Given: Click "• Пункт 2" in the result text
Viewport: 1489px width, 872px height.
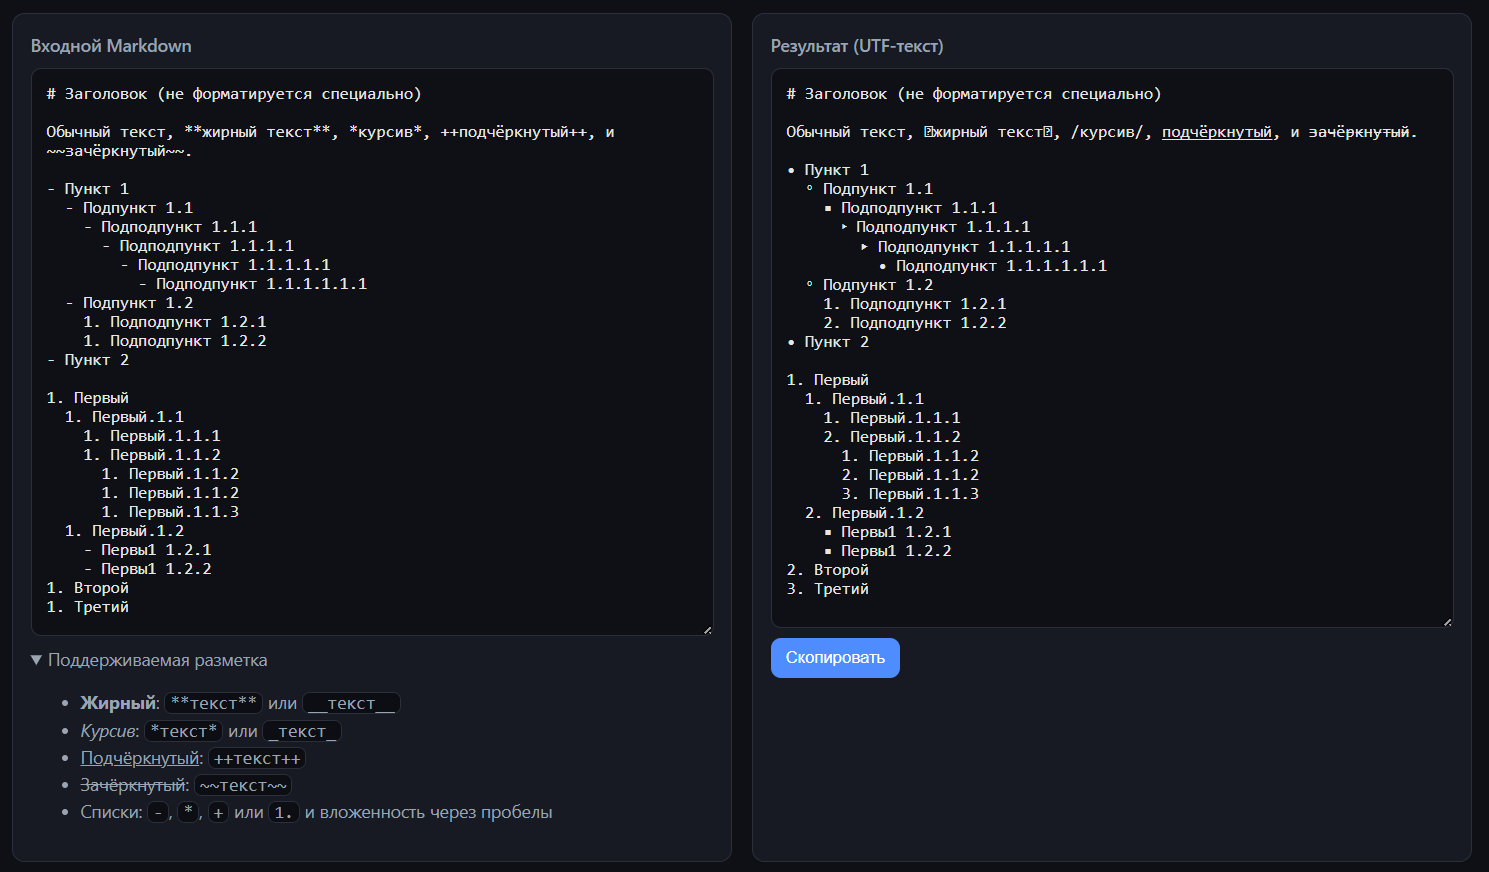Looking at the screenshot, I should click(x=828, y=342).
